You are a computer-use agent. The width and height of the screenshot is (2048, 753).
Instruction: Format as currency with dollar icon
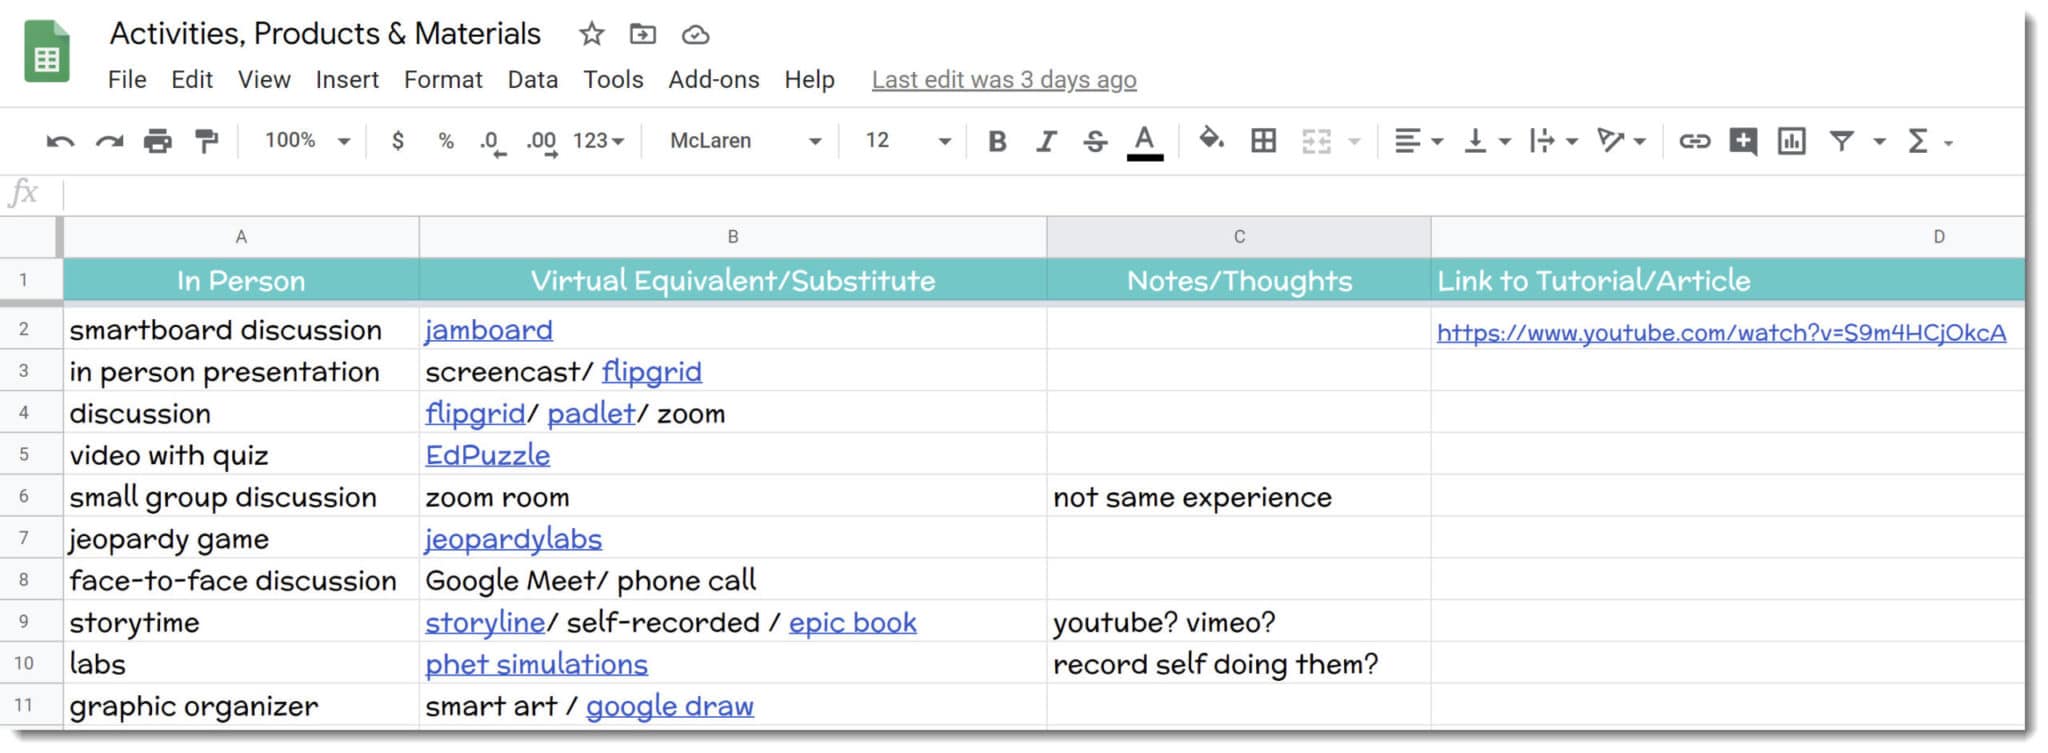tap(398, 141)
